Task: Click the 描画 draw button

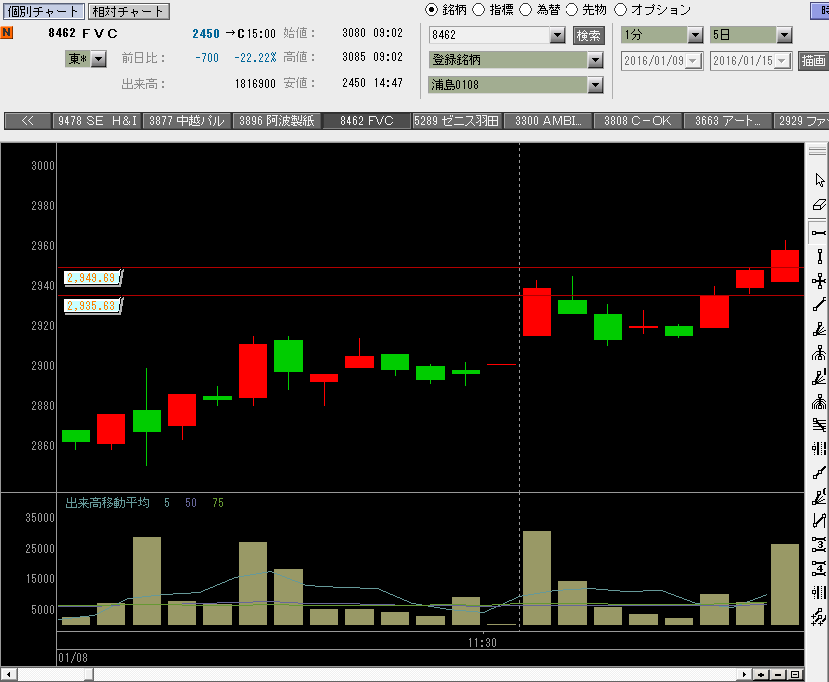Action: [x=813, y=60]
